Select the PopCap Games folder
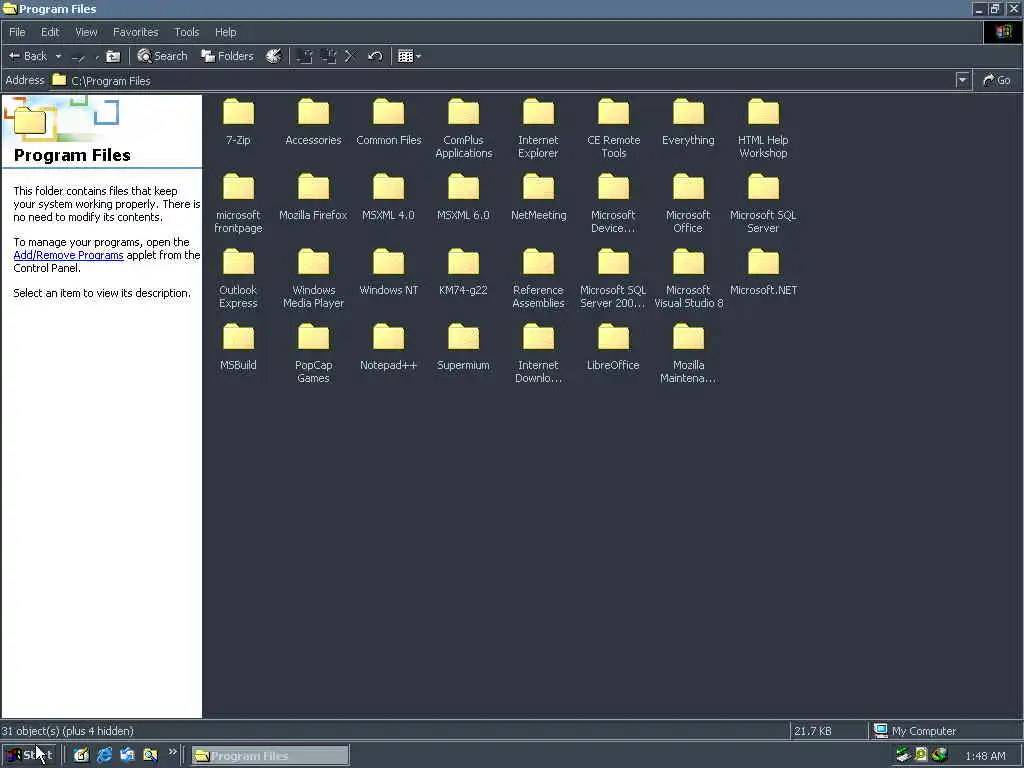 [x=313, y=353]
